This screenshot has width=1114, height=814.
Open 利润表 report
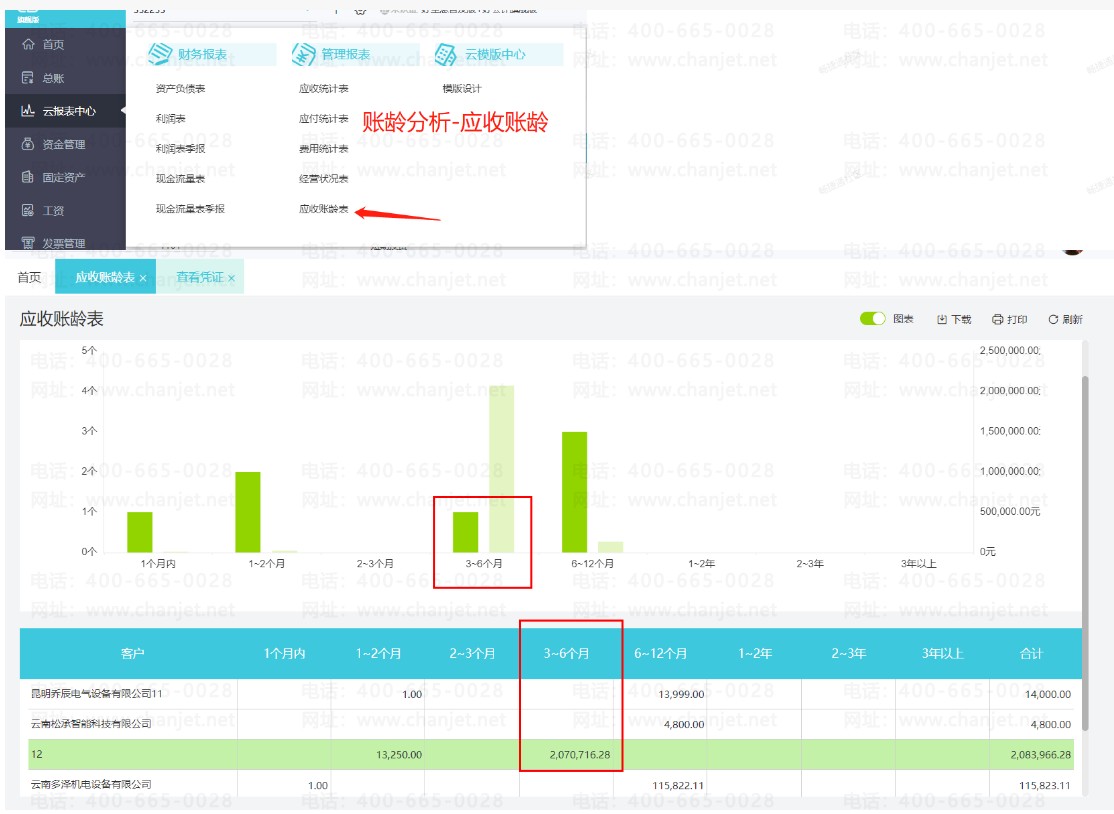coord(171,119)
